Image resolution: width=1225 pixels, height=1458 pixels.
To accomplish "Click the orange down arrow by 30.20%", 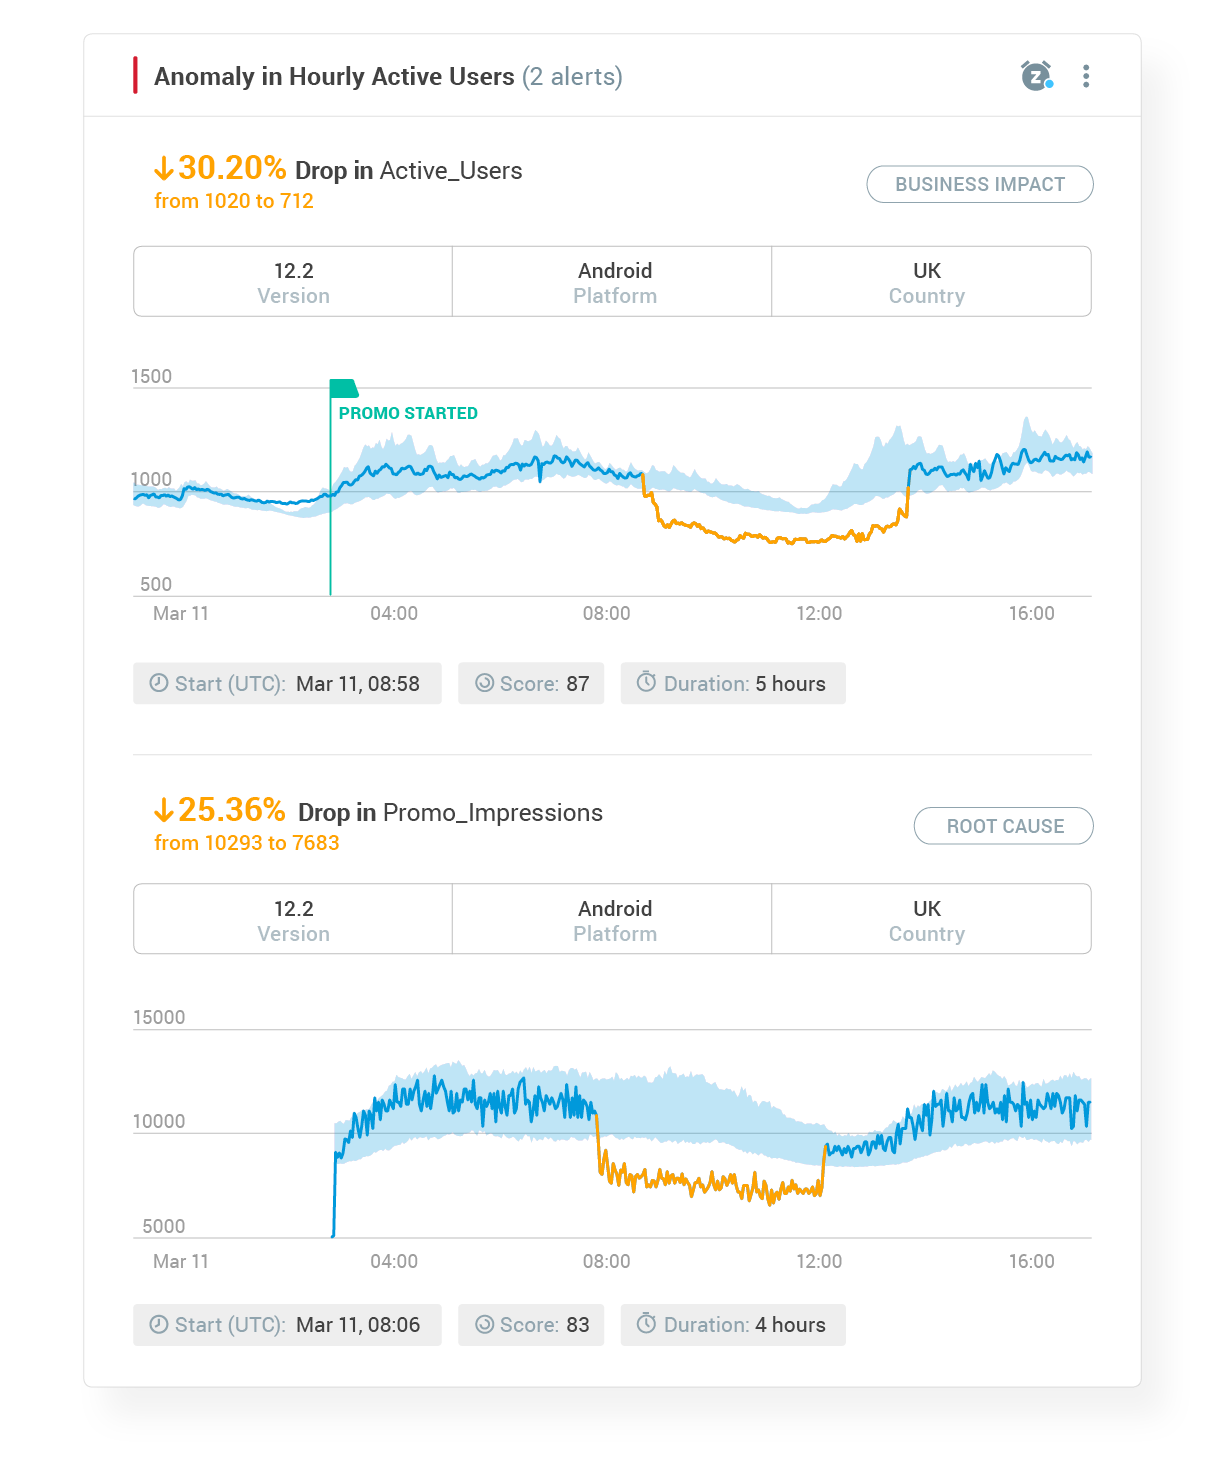I will 164,168.
